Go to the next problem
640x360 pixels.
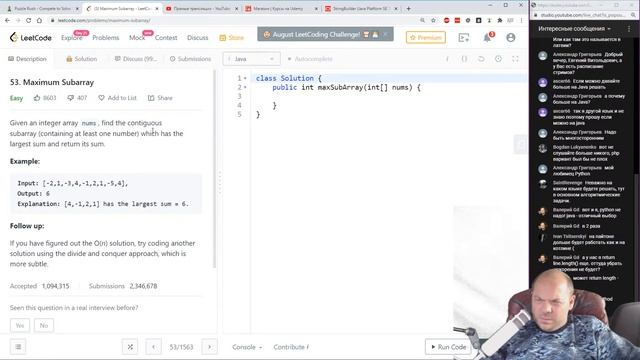click(x=209, y=347)
